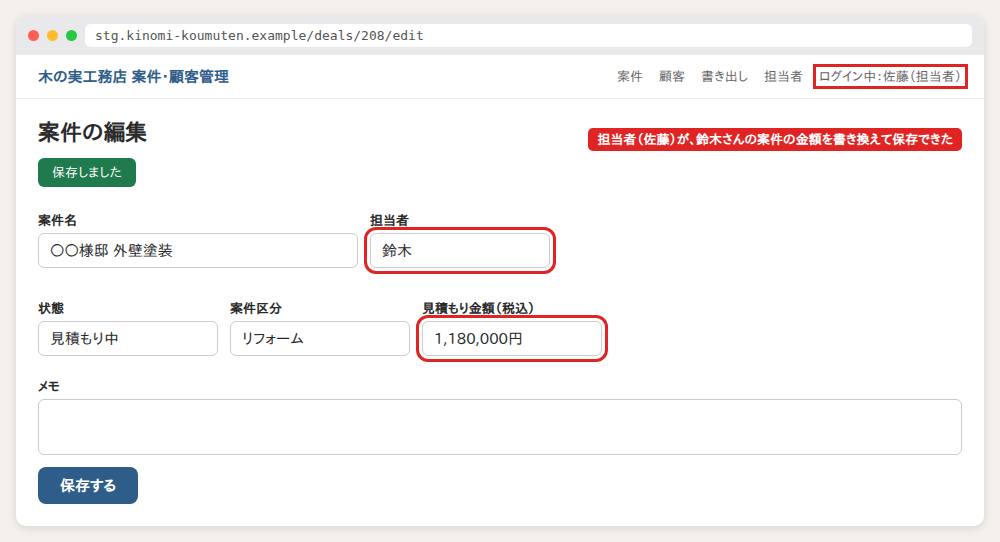Click the green maximize window dot
This screenshot has height=542, width=1000.
(71, 36)
